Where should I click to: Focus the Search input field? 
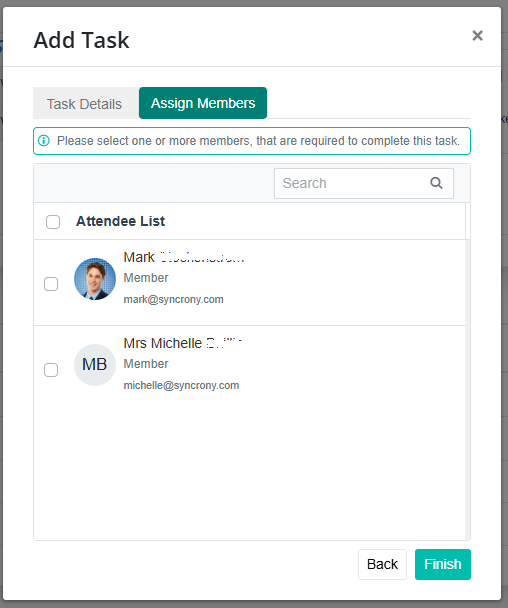pos(364,183)
